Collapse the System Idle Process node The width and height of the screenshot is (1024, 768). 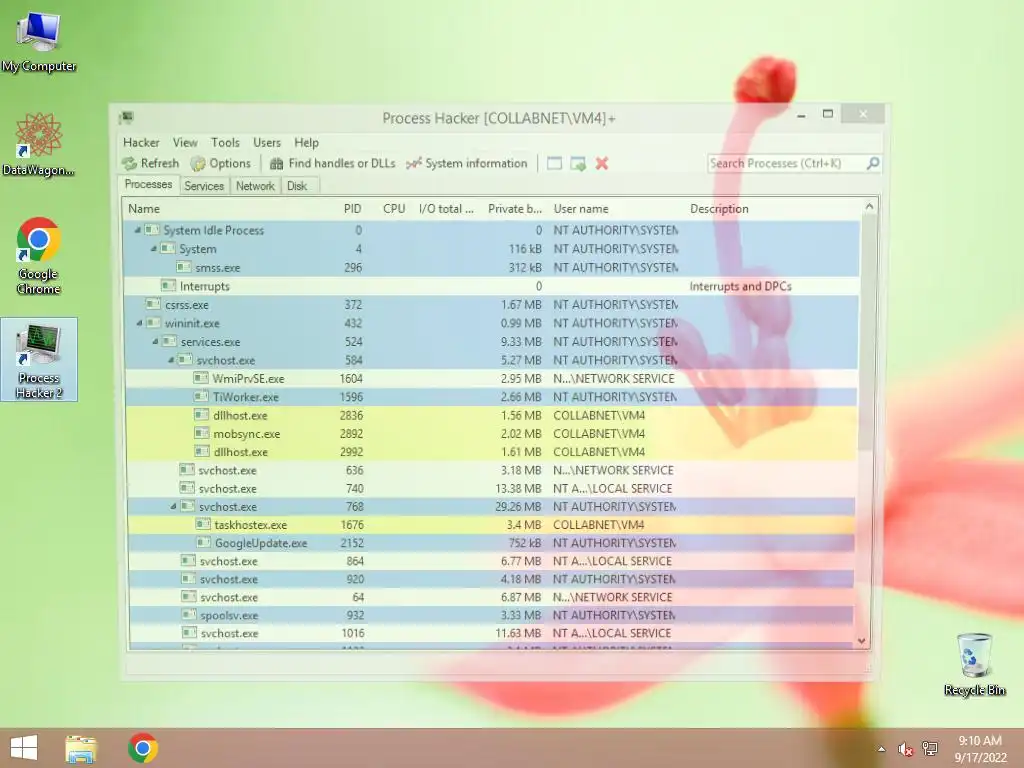(x=138, y=230)
